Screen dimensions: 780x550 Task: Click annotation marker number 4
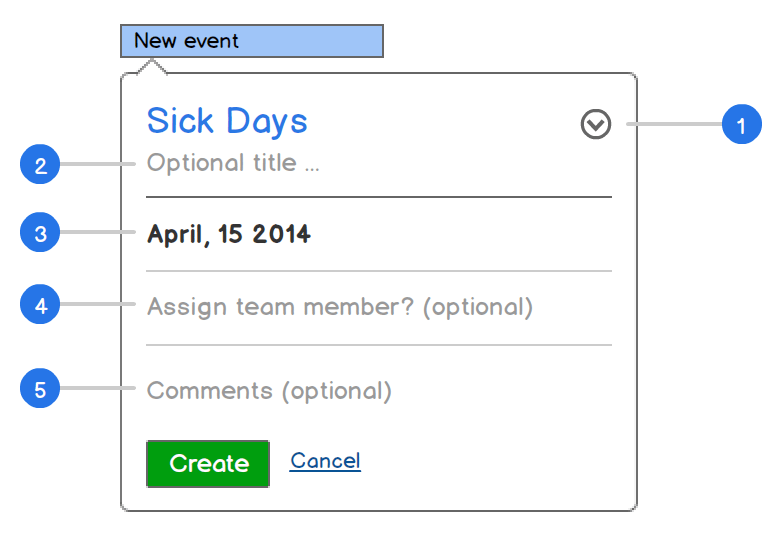coord(40,306)
